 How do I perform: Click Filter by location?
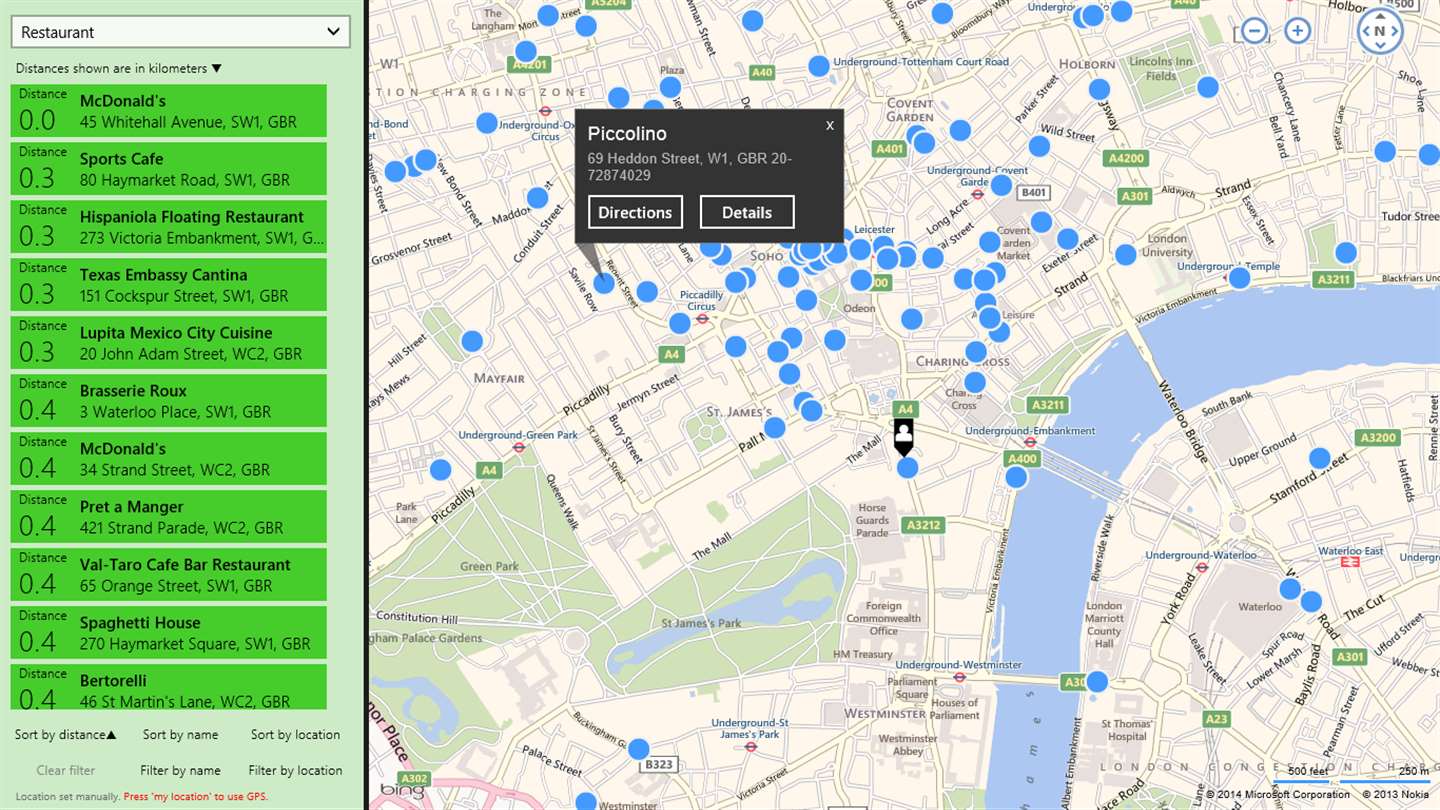[x=295, y=770]
